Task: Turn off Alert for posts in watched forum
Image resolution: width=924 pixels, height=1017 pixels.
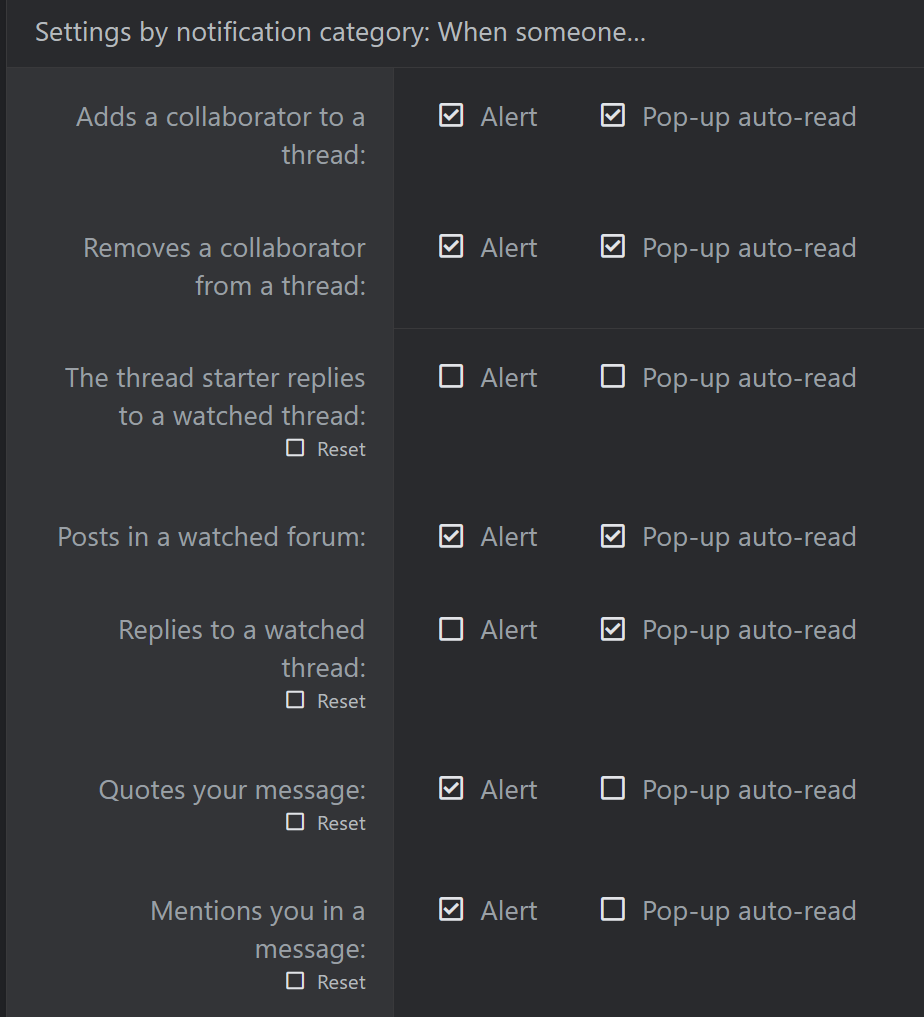Action: [x=451, y=536]
